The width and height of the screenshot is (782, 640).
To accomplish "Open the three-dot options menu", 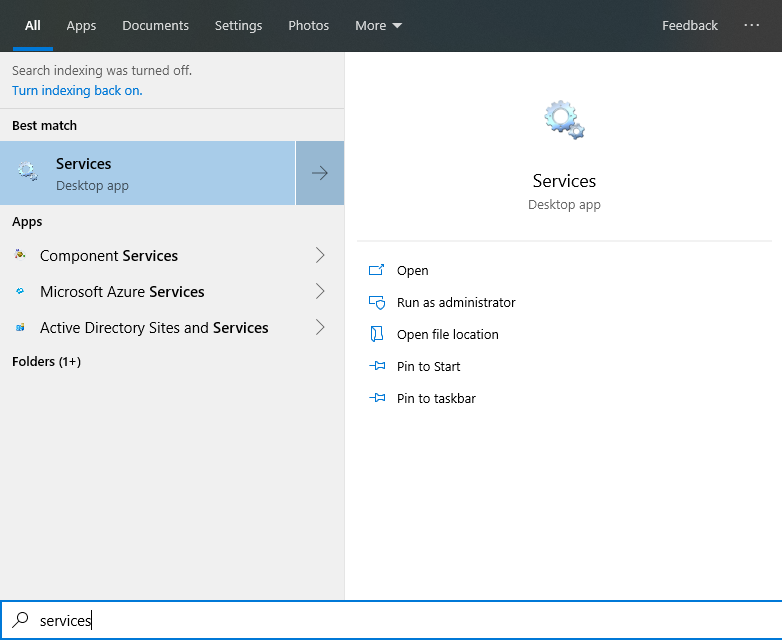I will 752,25.
